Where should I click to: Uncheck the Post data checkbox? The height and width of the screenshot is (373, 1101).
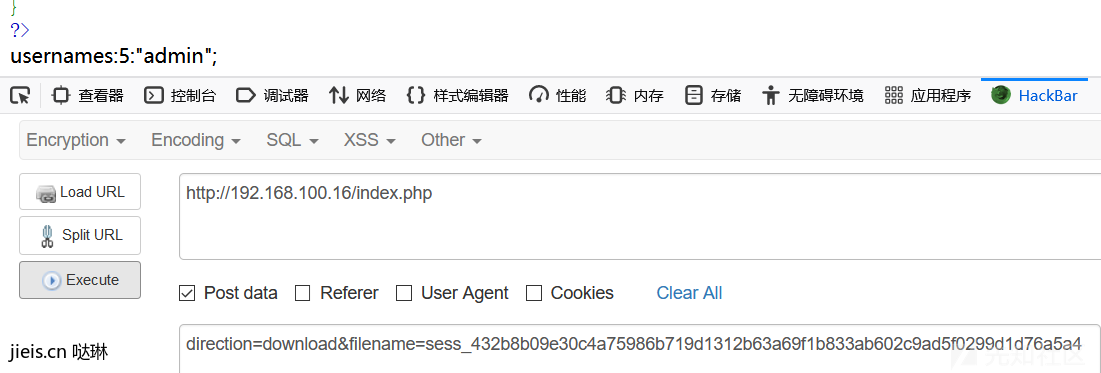pos(187,293)
